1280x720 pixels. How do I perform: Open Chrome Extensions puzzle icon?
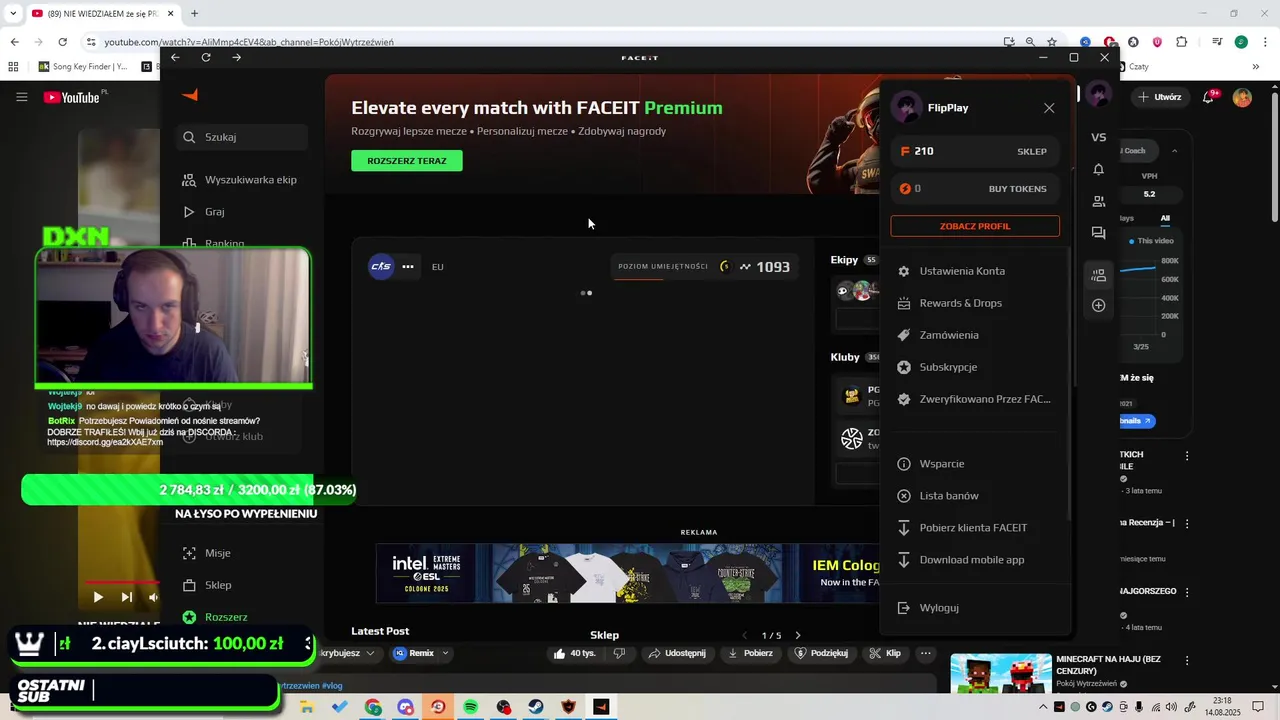tap(1181, 42)
